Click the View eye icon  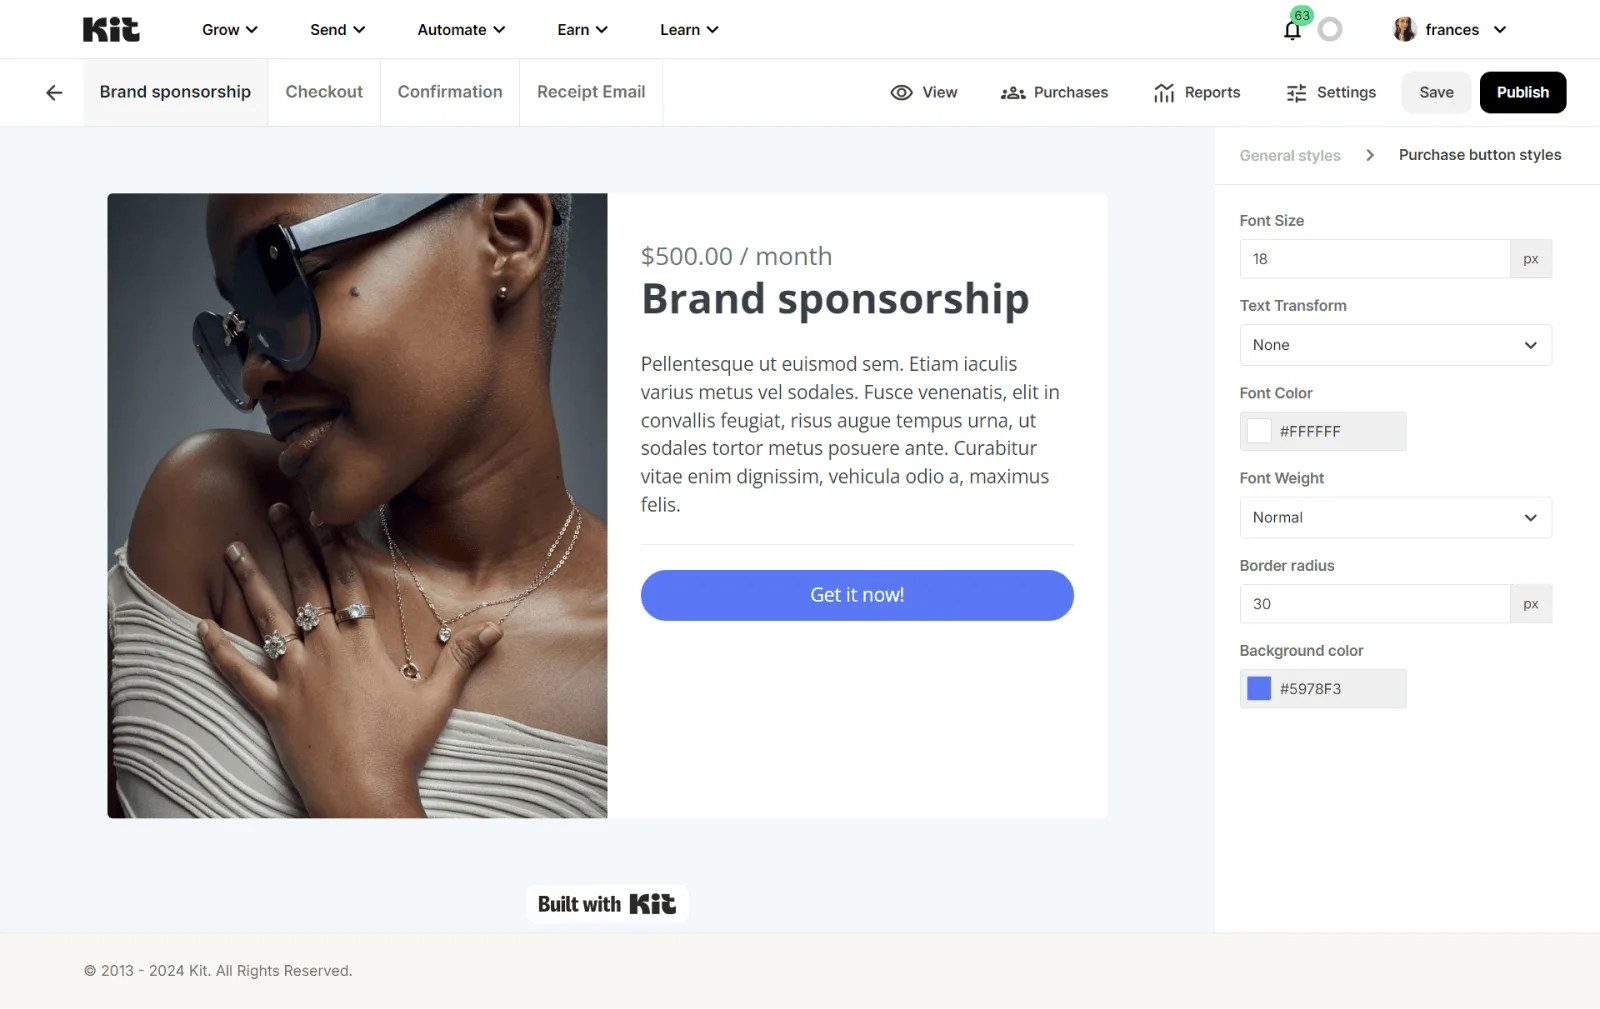coord(901,92)
